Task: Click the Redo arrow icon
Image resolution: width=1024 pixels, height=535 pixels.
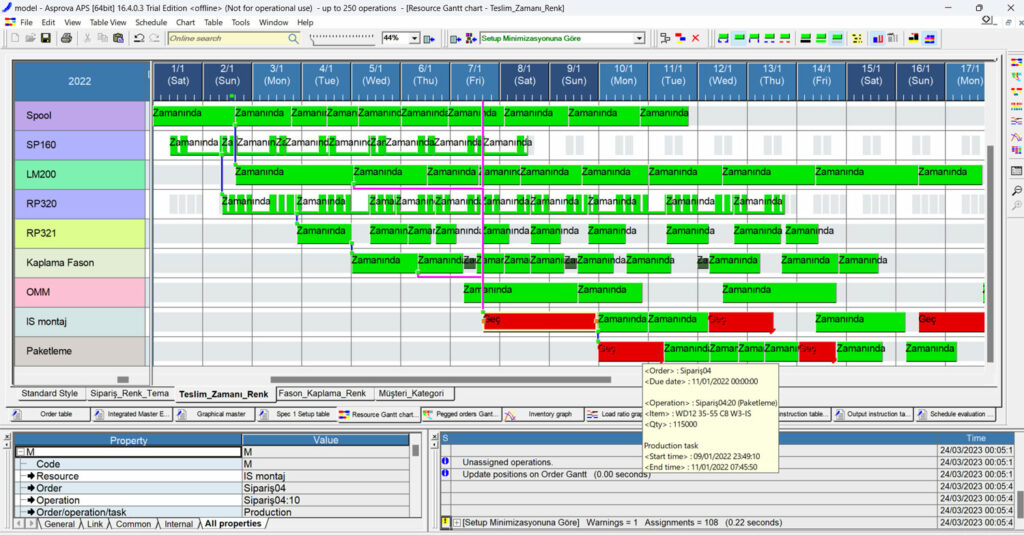Action: click(x=154, y=39)
